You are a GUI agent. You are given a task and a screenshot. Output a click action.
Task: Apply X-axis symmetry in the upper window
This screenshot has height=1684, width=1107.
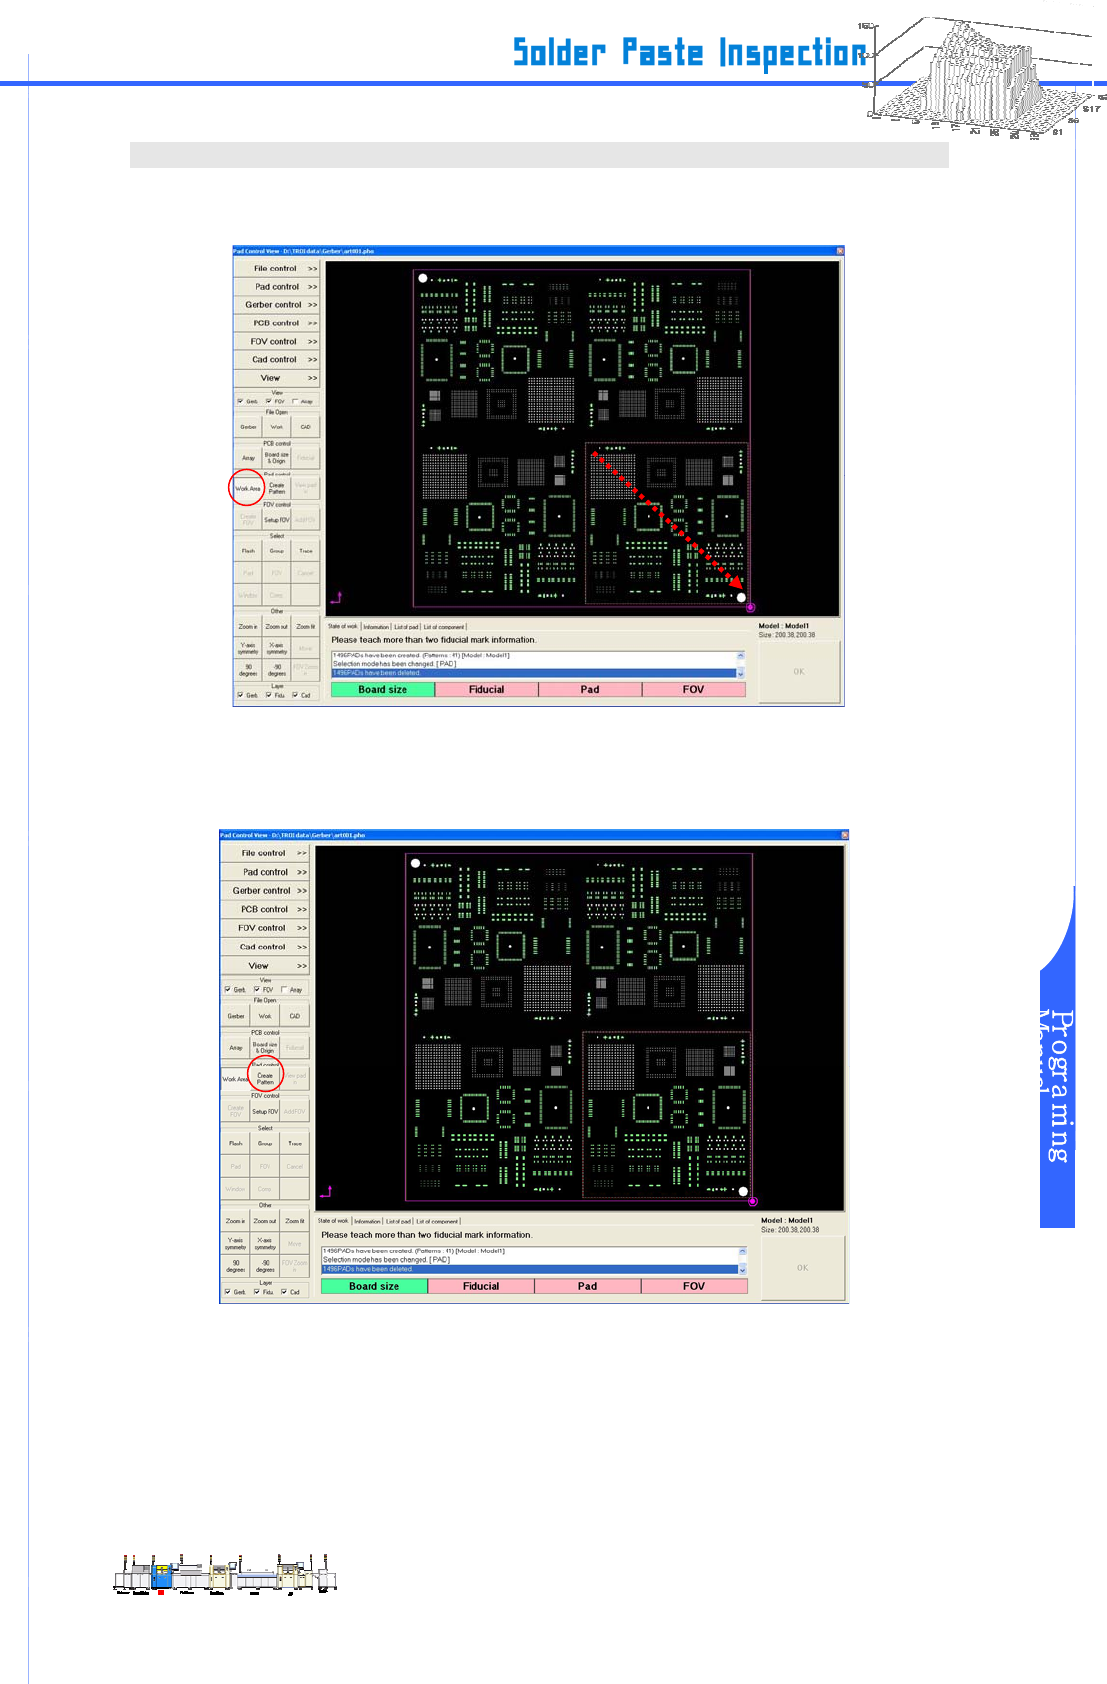277,648
